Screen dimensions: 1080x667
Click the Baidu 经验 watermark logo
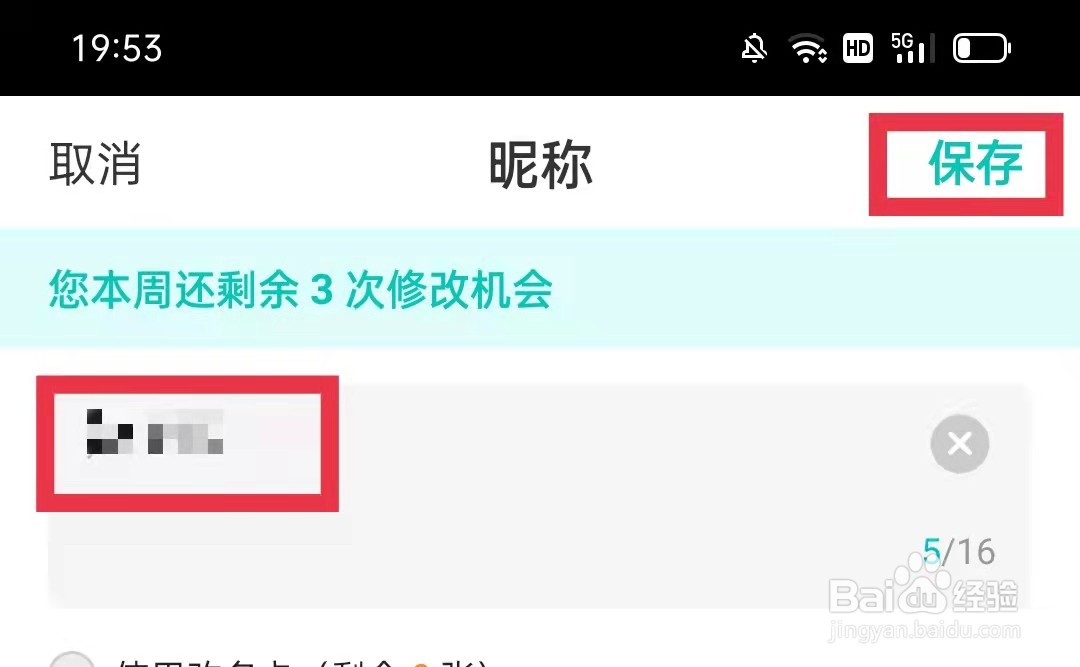pos(923,593)
